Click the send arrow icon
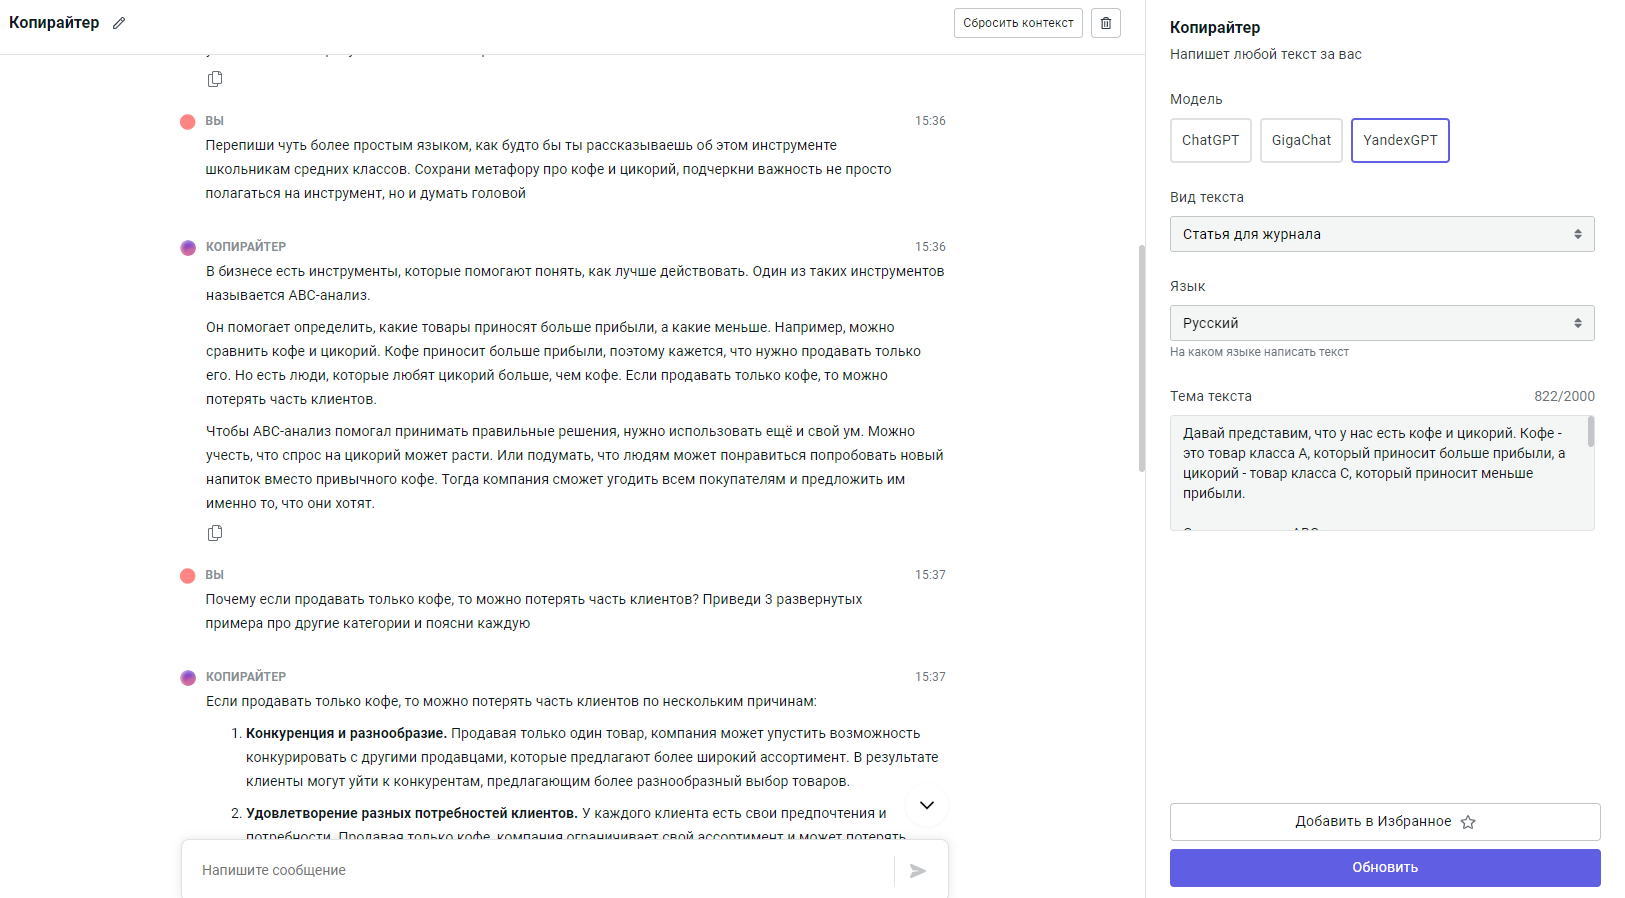 (x=917, y=871)
